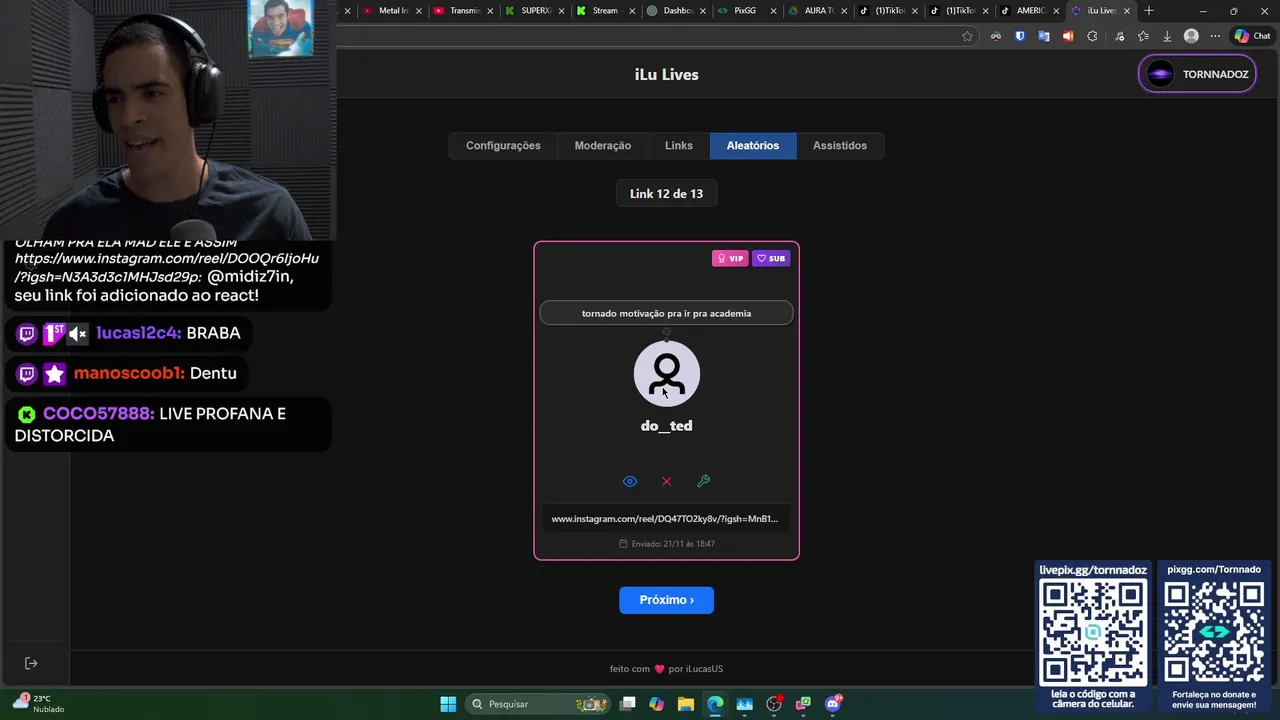The width and height of the screenshot is (1280, 720).
Task: Open File Explorer from the taskbar
Action: [x=686, y=704]
